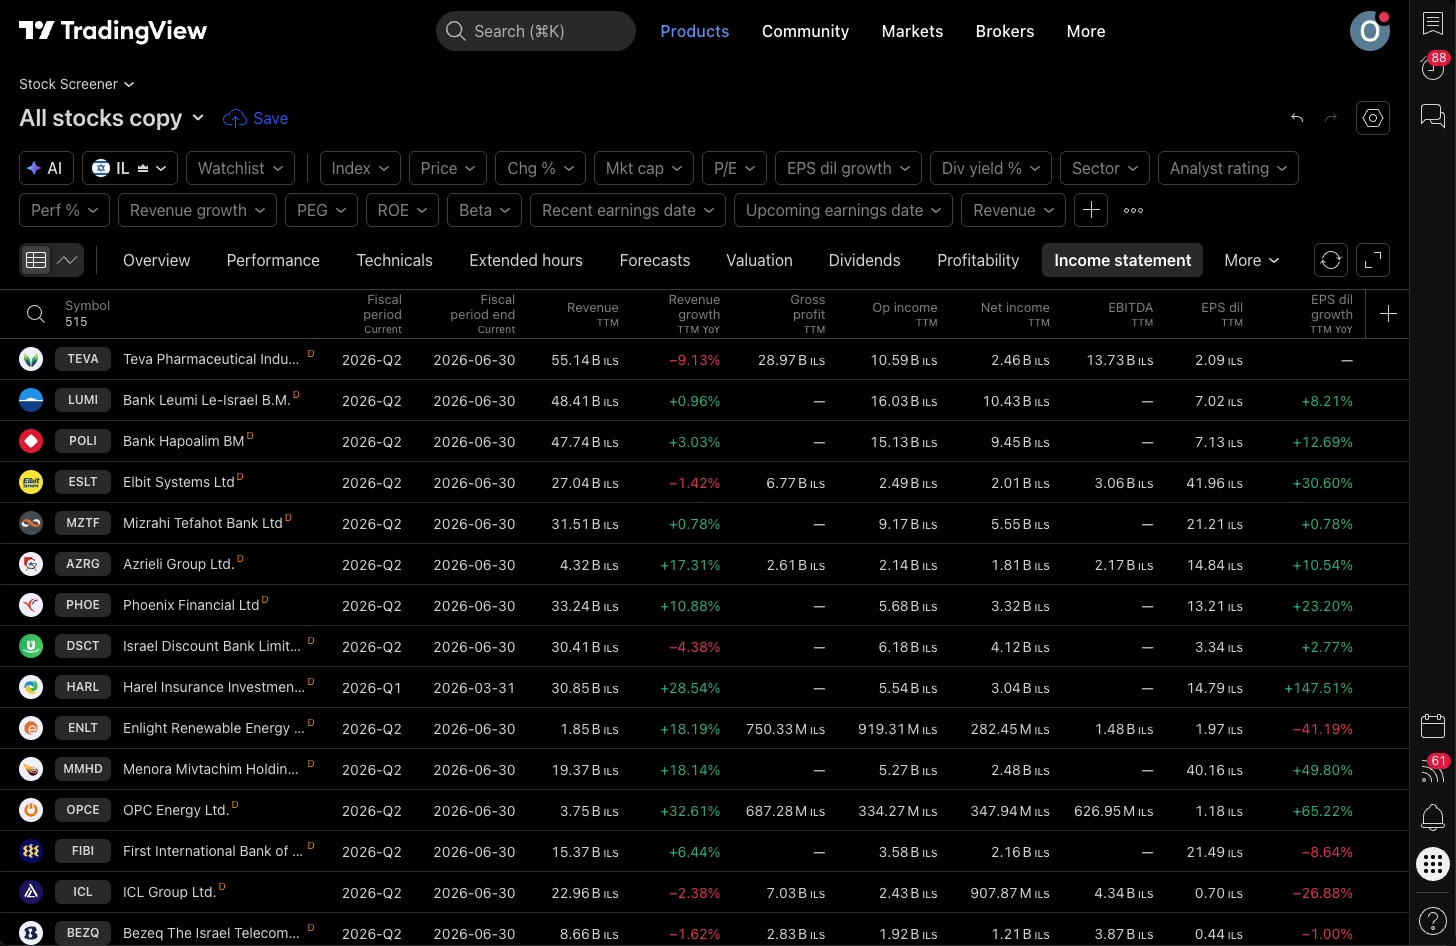Viewport: 1456px width, 946px height.
Task: Sort by Revenue TTM column header
Action: [x=592, y=314]
